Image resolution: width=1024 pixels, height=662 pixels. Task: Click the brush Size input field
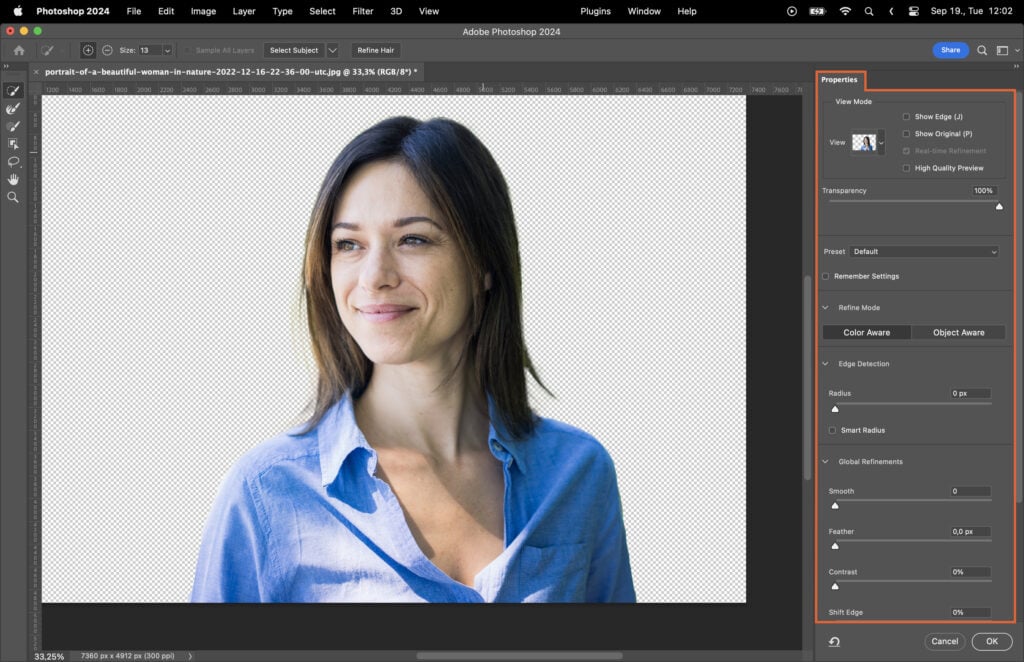tap(148, 49)
